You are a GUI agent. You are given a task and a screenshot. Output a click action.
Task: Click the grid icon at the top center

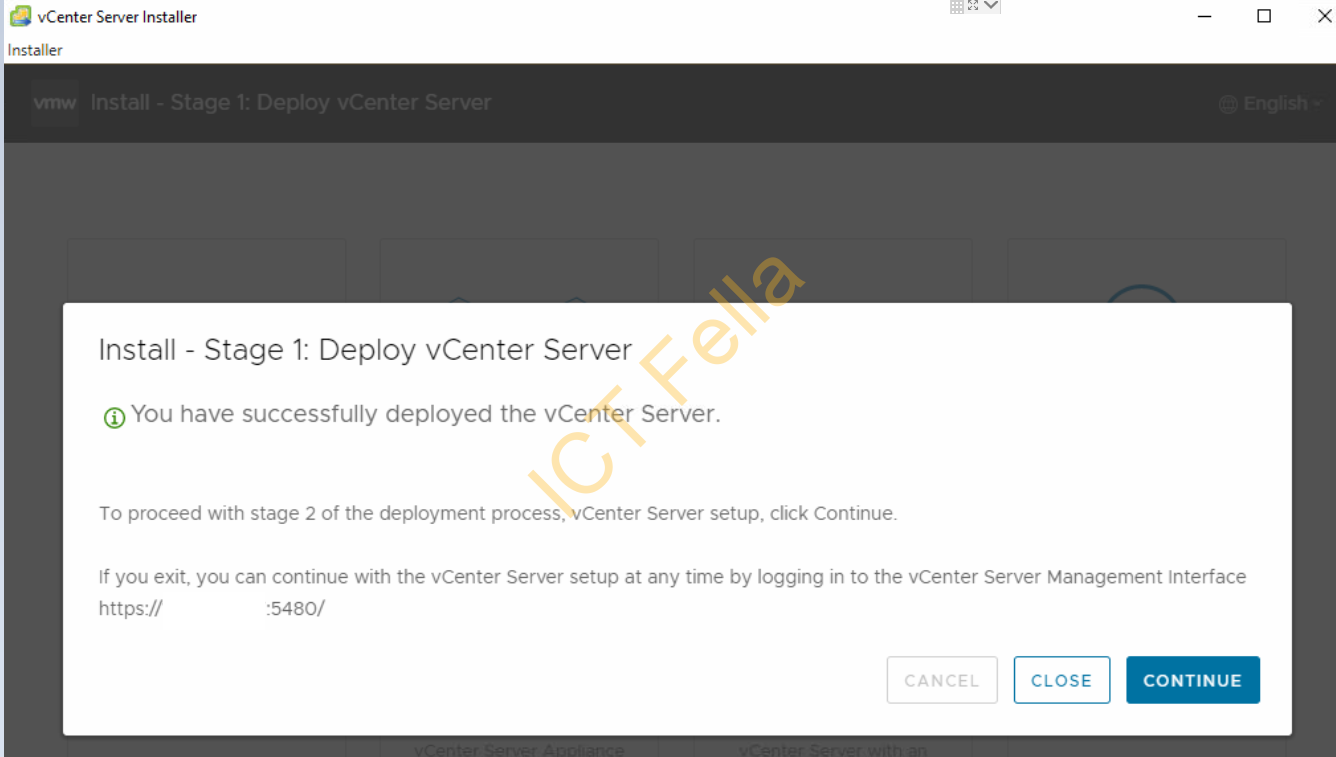(x=957, y=6)
